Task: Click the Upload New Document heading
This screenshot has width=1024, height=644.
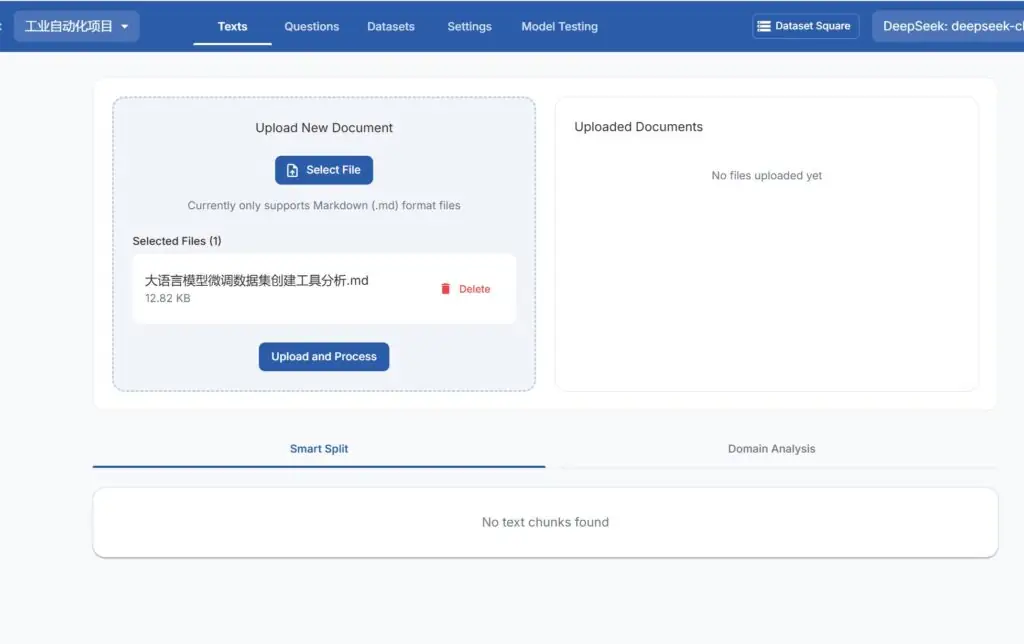Action: [324, 128]
